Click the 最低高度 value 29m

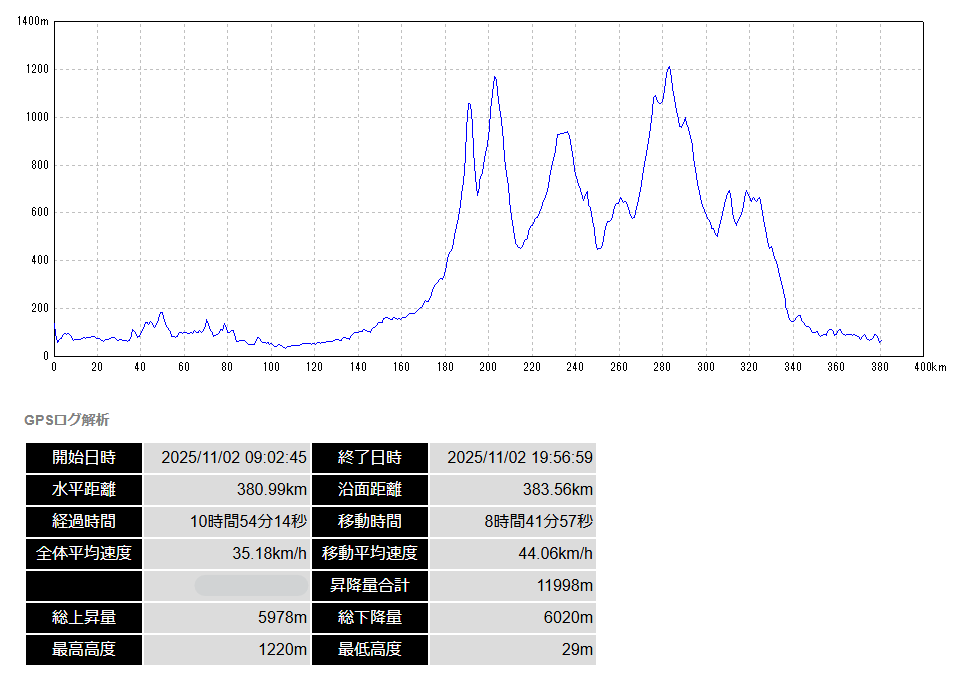pos(577,649)
